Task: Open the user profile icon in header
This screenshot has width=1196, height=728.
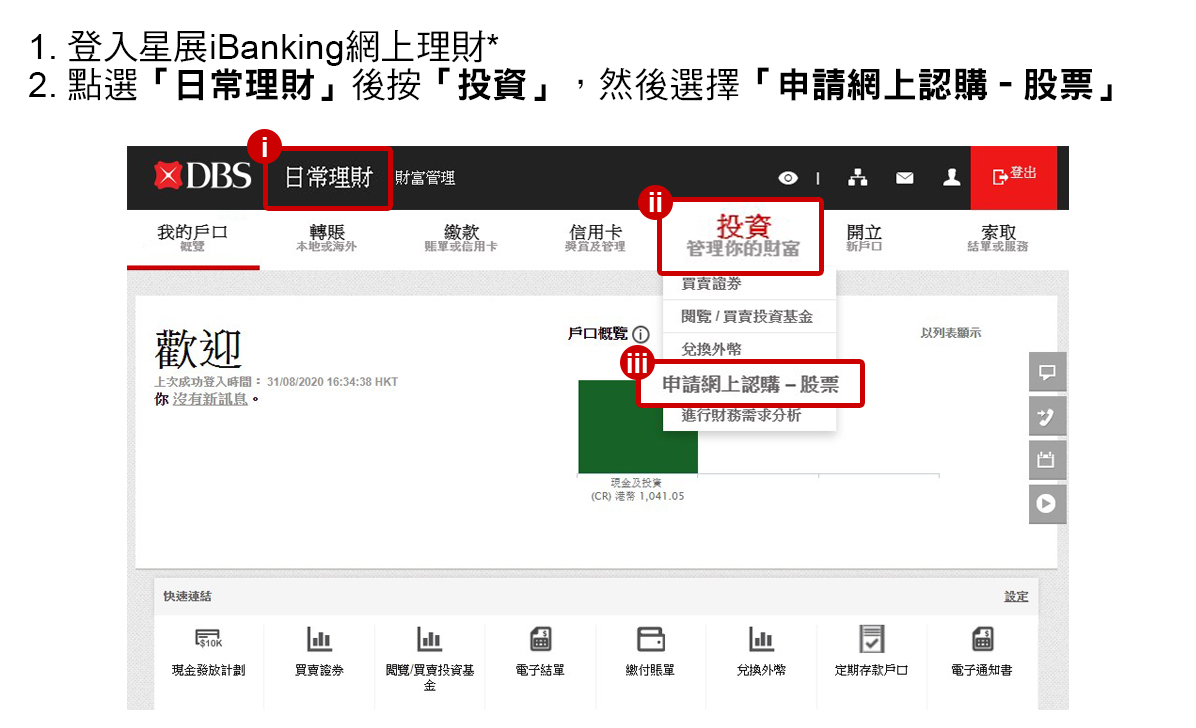Action: coord(951,178)
